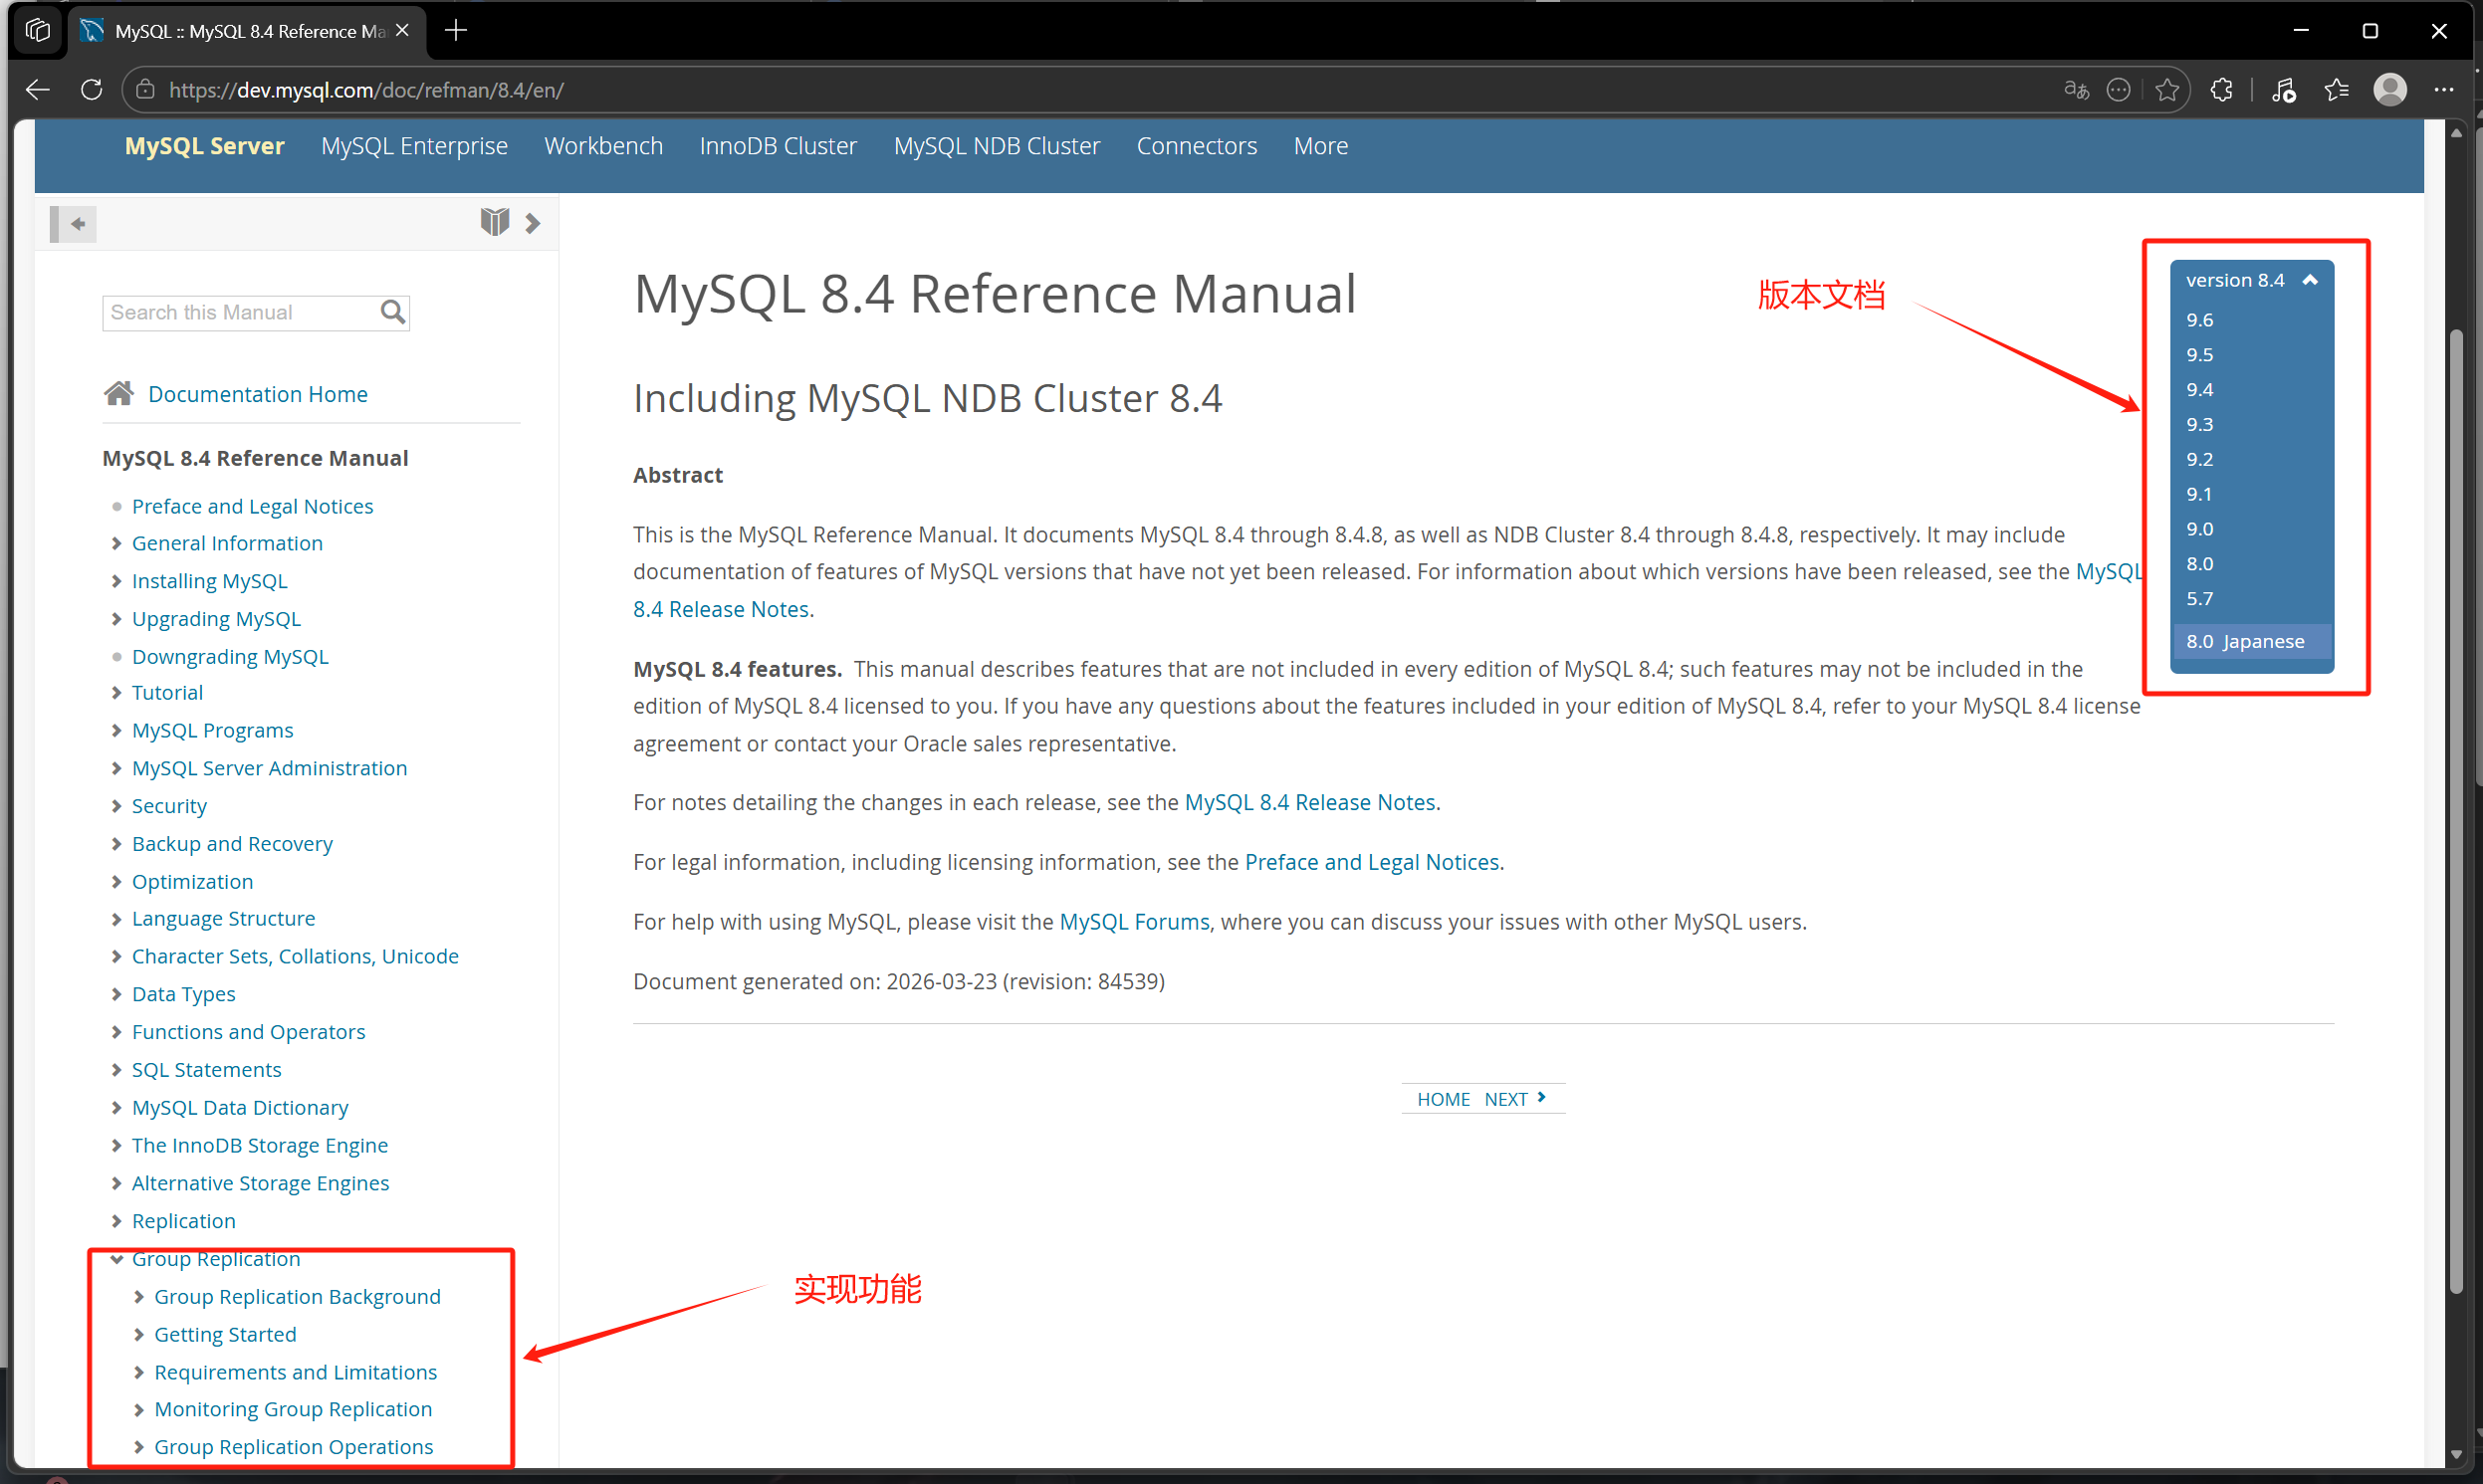Click the browser refresh icon
Image resolution: width=2483 pixels, height=1484 pixels.
coord(91,90)
